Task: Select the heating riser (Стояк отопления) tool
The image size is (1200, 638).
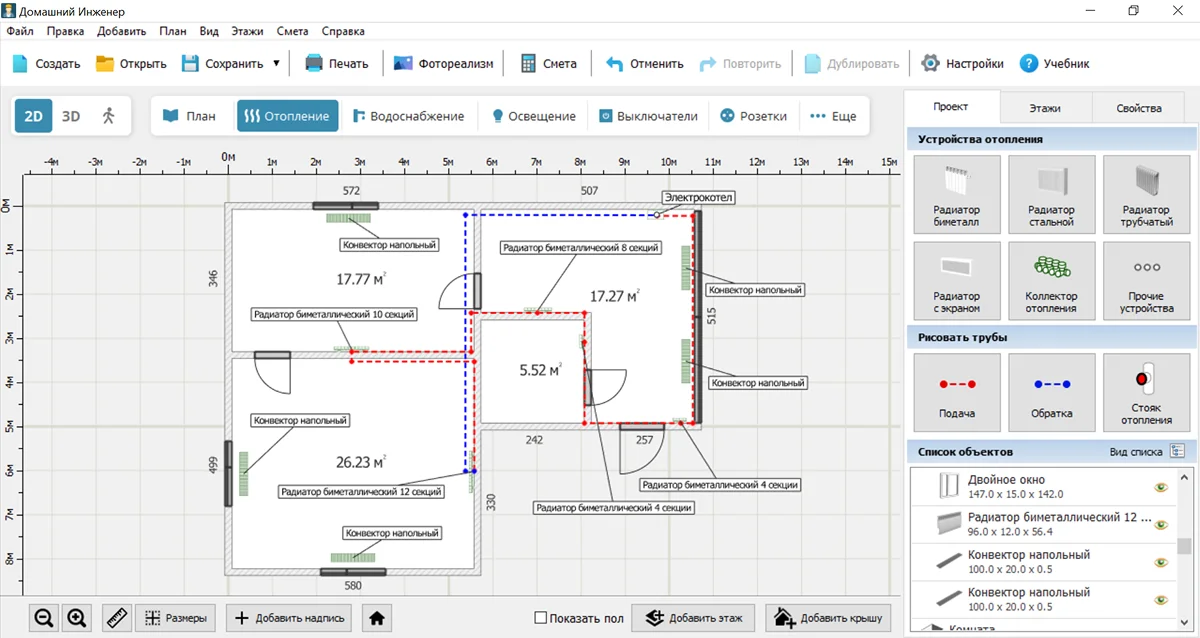Action: pos(1146,392)
